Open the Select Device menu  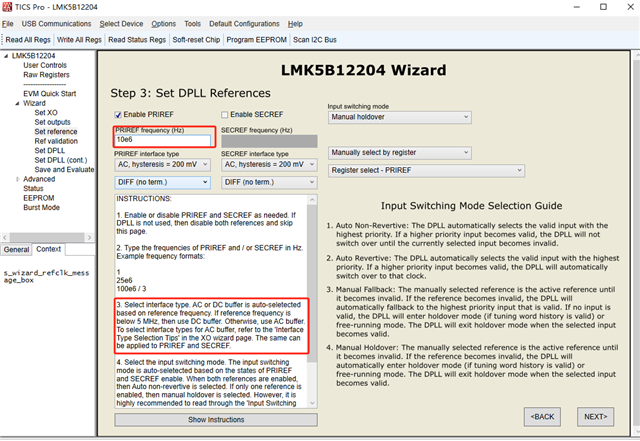point(121,24)
